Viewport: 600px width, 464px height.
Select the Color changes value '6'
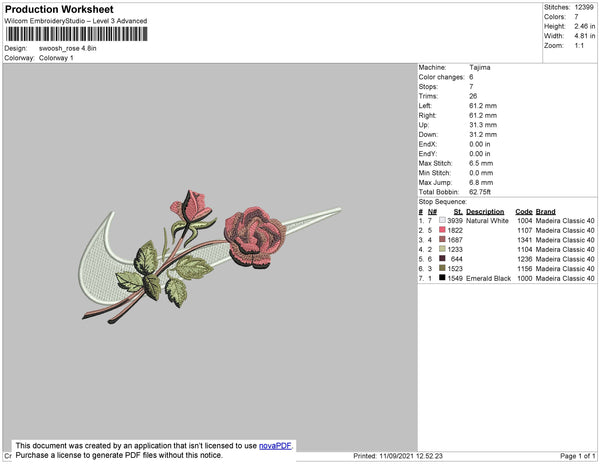[x=471, y=77]
